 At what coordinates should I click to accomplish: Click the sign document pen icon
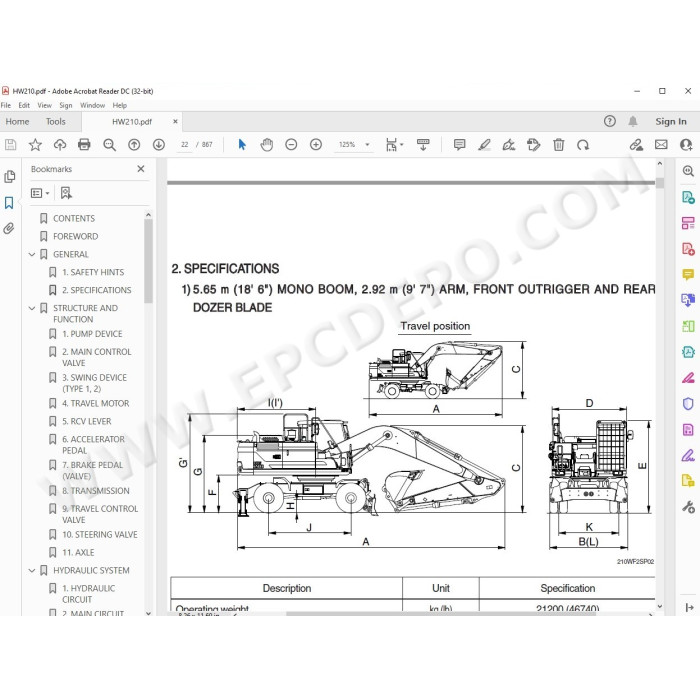[509, 145]
